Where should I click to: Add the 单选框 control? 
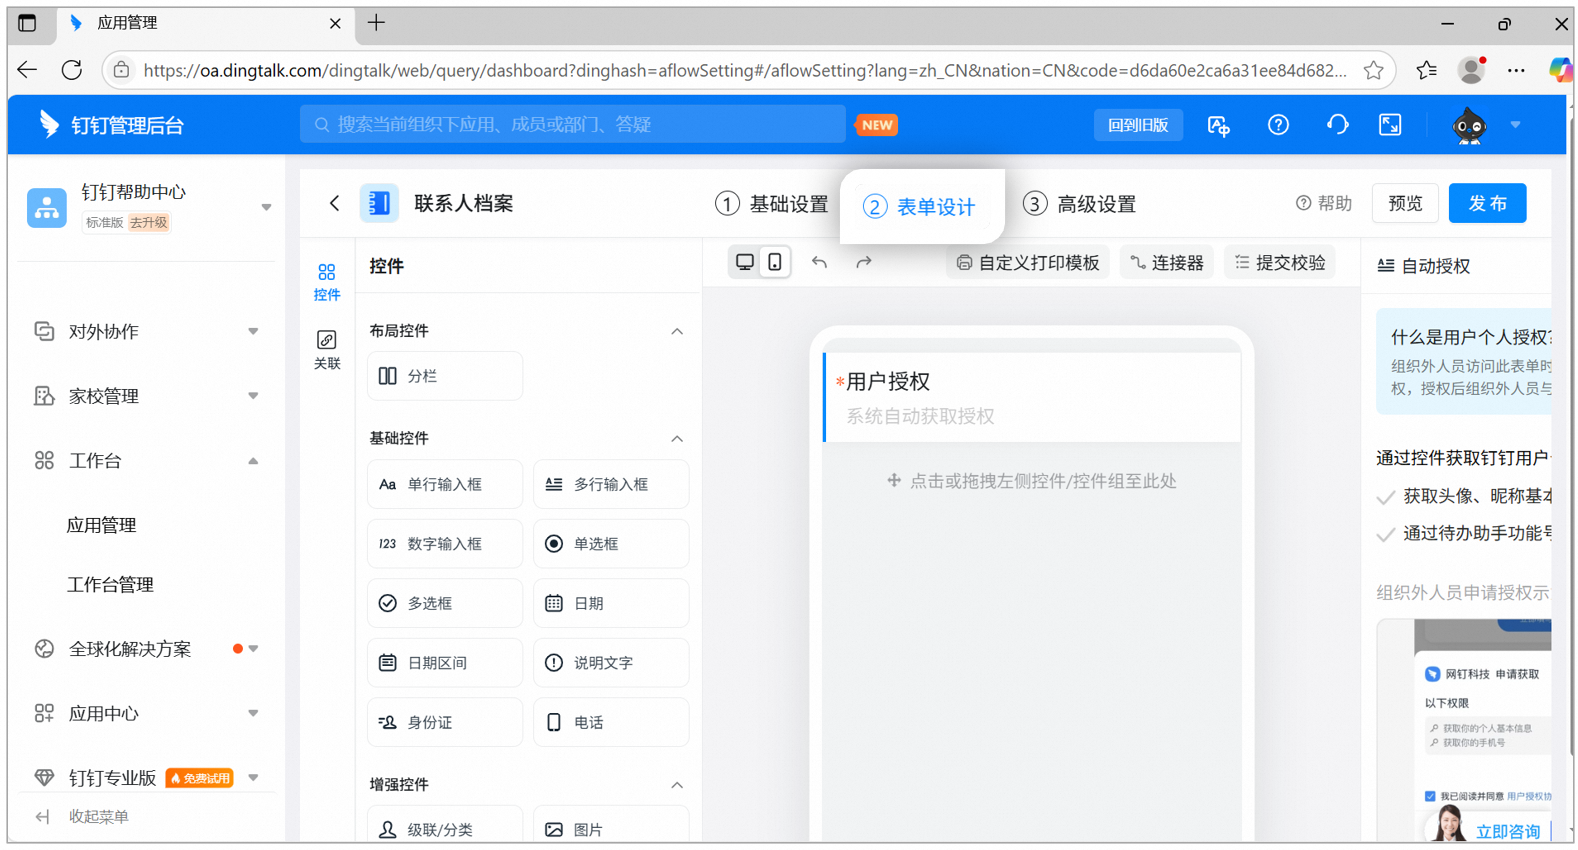611,544
